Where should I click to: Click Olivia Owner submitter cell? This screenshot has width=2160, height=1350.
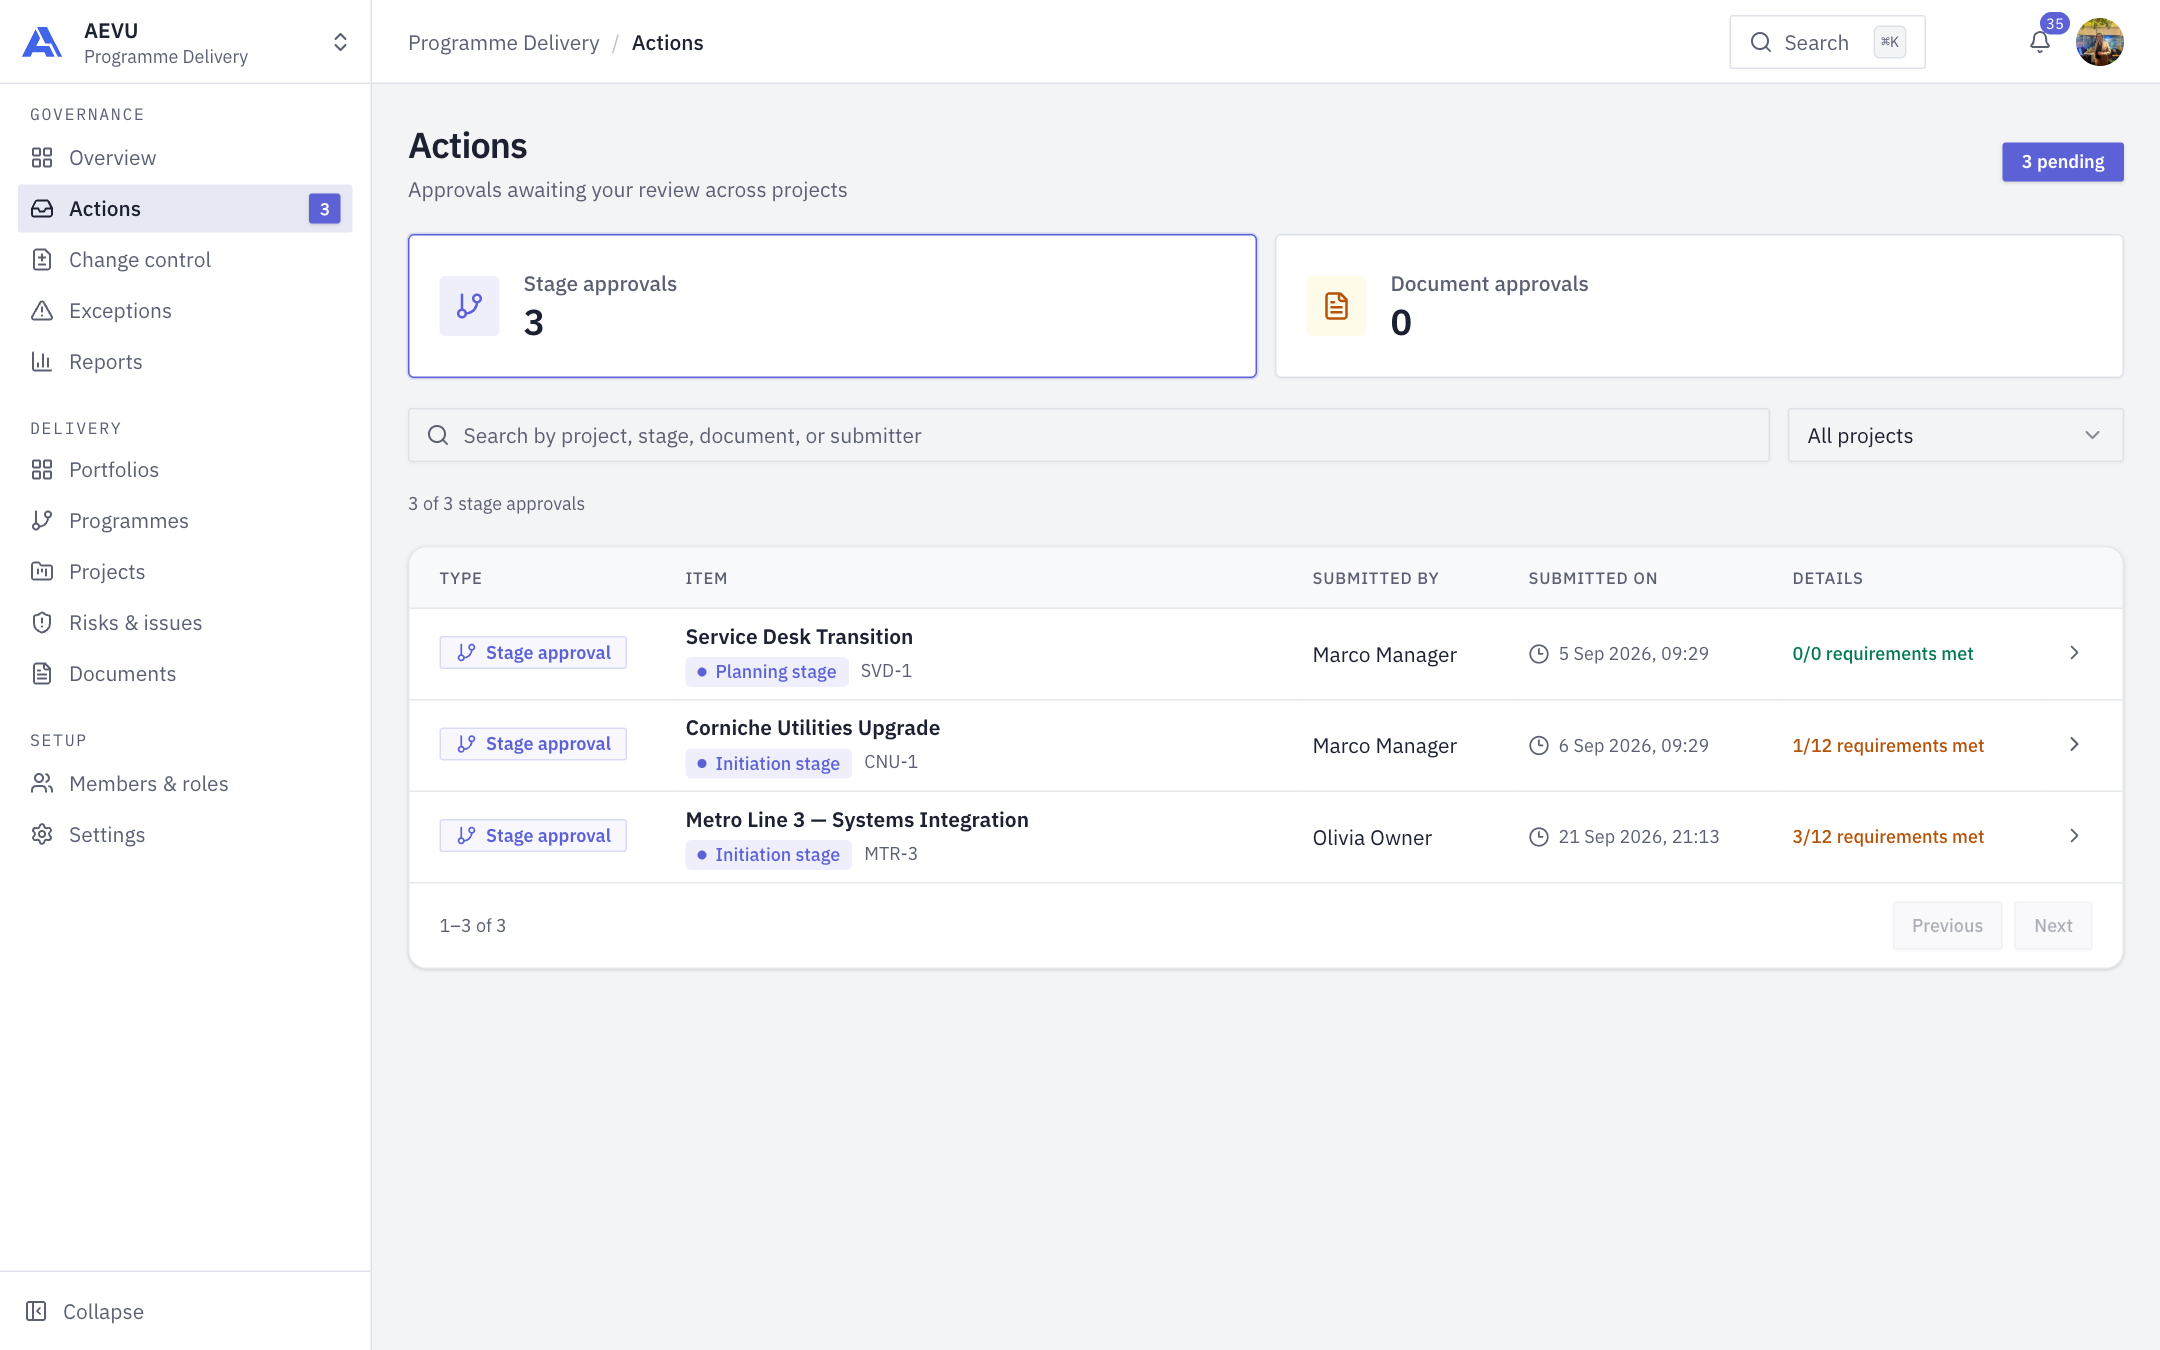[x=1372, y=838]
